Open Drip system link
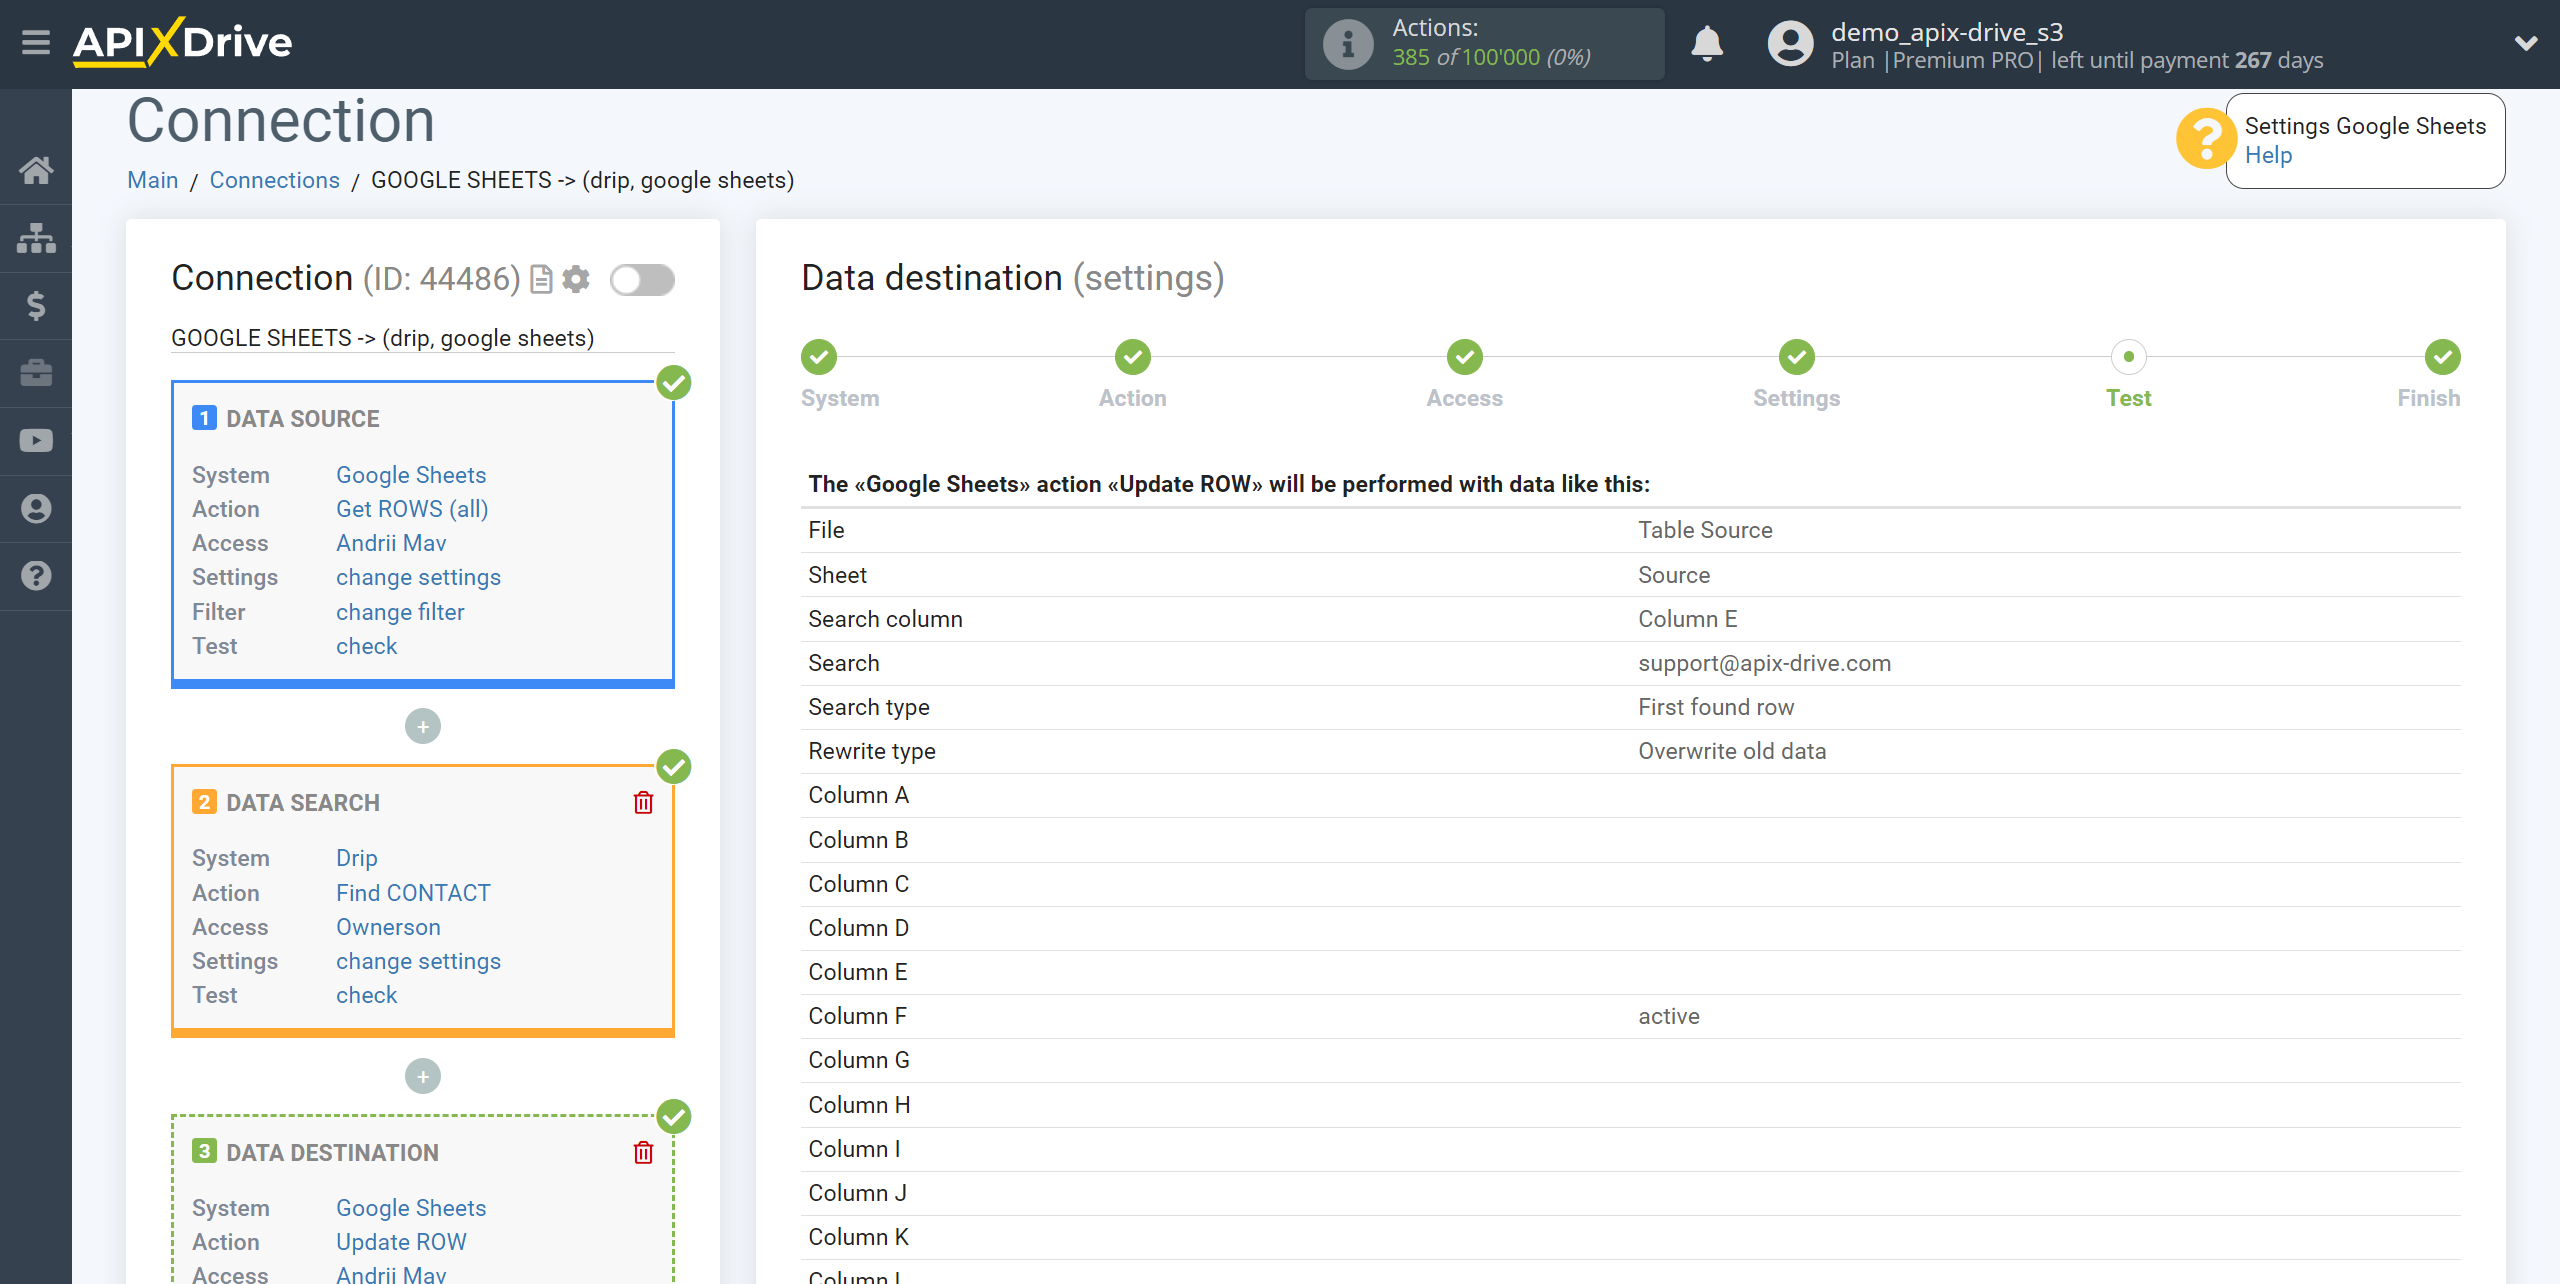Screen dimensions: 2560x1284 click(x=357, y=858)
